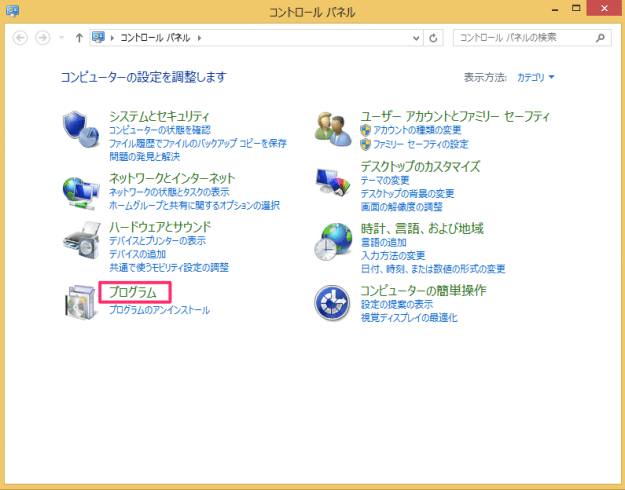Image resolution: width=625 pixels, height=490 pixels.
Task: Click the forward navigation arrow
Action: point(43,38)
